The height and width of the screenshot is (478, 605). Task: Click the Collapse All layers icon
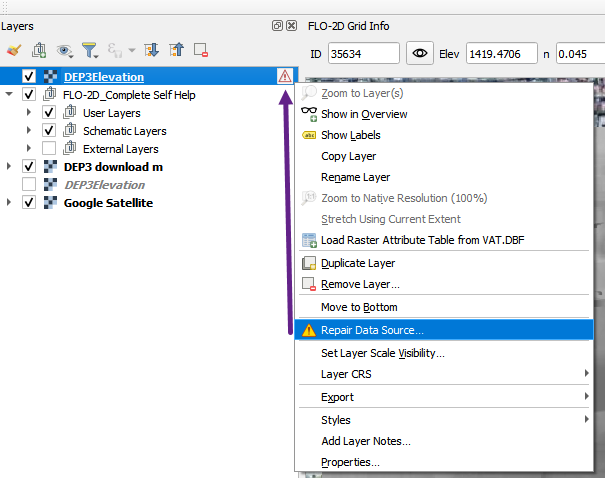[x=177, y=50]
